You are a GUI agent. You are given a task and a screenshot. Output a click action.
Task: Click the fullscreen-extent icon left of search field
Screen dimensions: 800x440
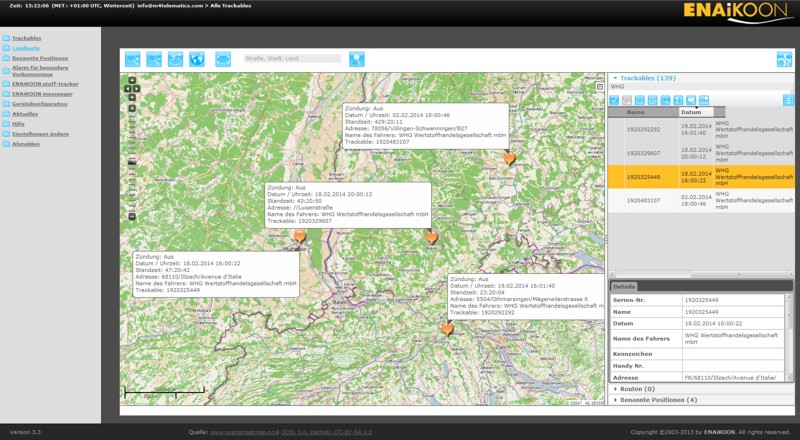click(x=223, y=59)
